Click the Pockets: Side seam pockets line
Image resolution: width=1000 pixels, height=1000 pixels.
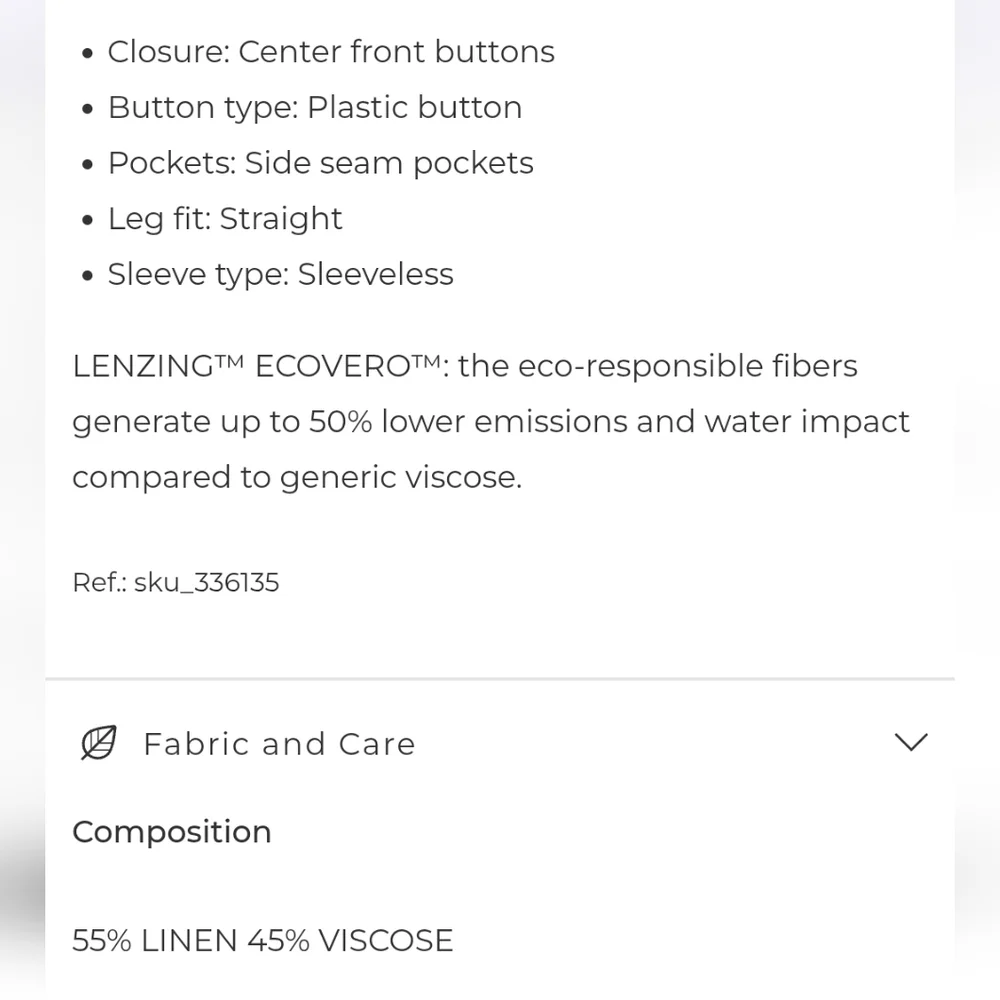321,163
